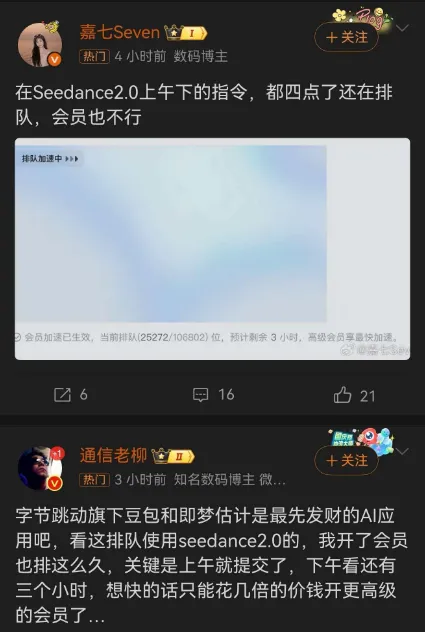Viewport: 425px width, 632px height.
Task: Tap the 热门 tag on second post
Action: click(x=94, y=480)
